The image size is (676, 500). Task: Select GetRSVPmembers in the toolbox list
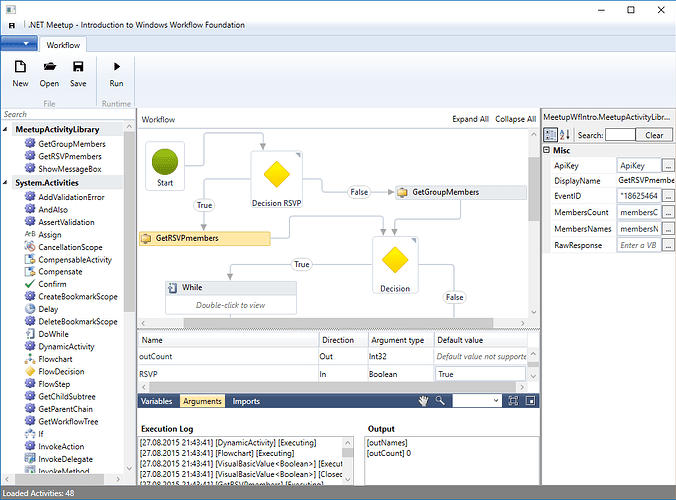70,156
